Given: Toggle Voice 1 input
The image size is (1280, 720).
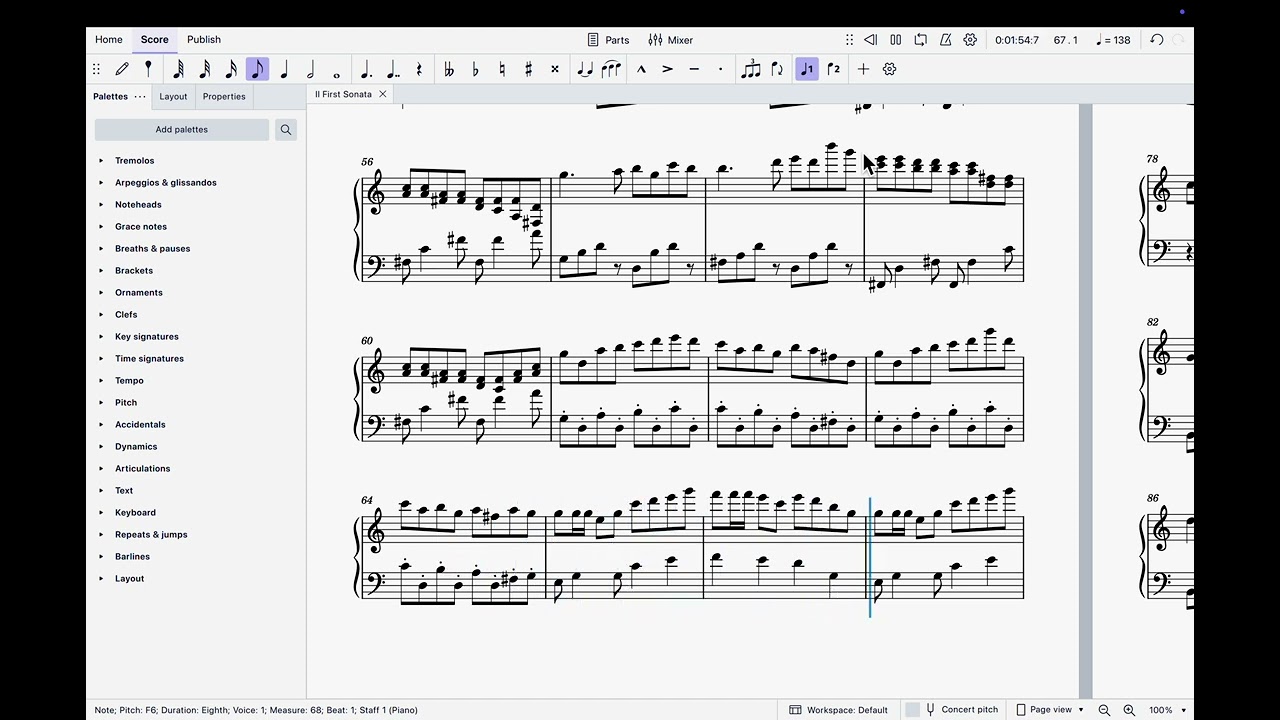Looking at the screenshot, I should tap(807, 69).
